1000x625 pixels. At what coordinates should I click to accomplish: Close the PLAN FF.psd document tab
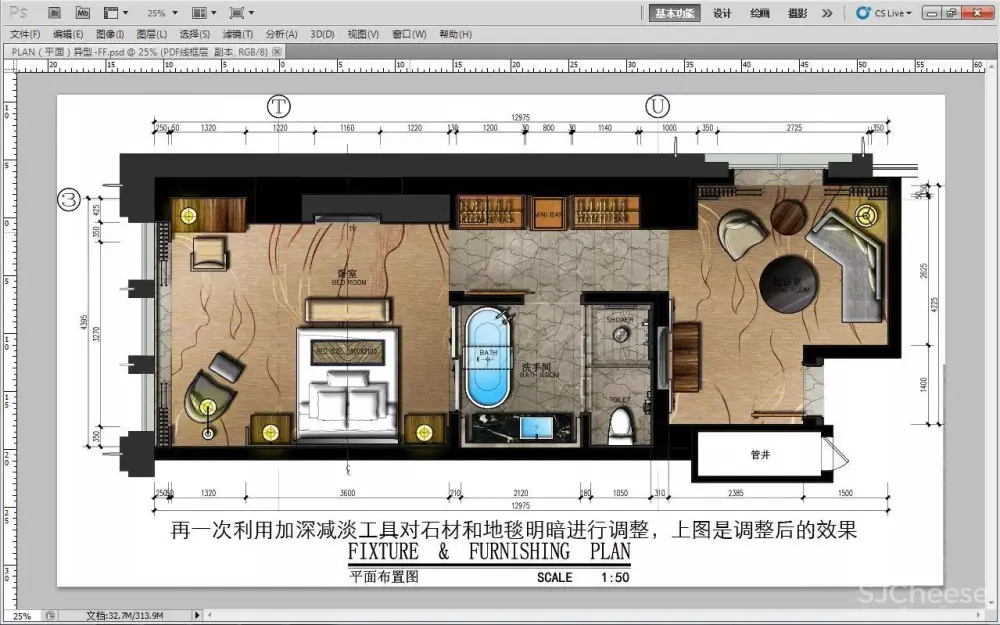[x=277, y=50]
